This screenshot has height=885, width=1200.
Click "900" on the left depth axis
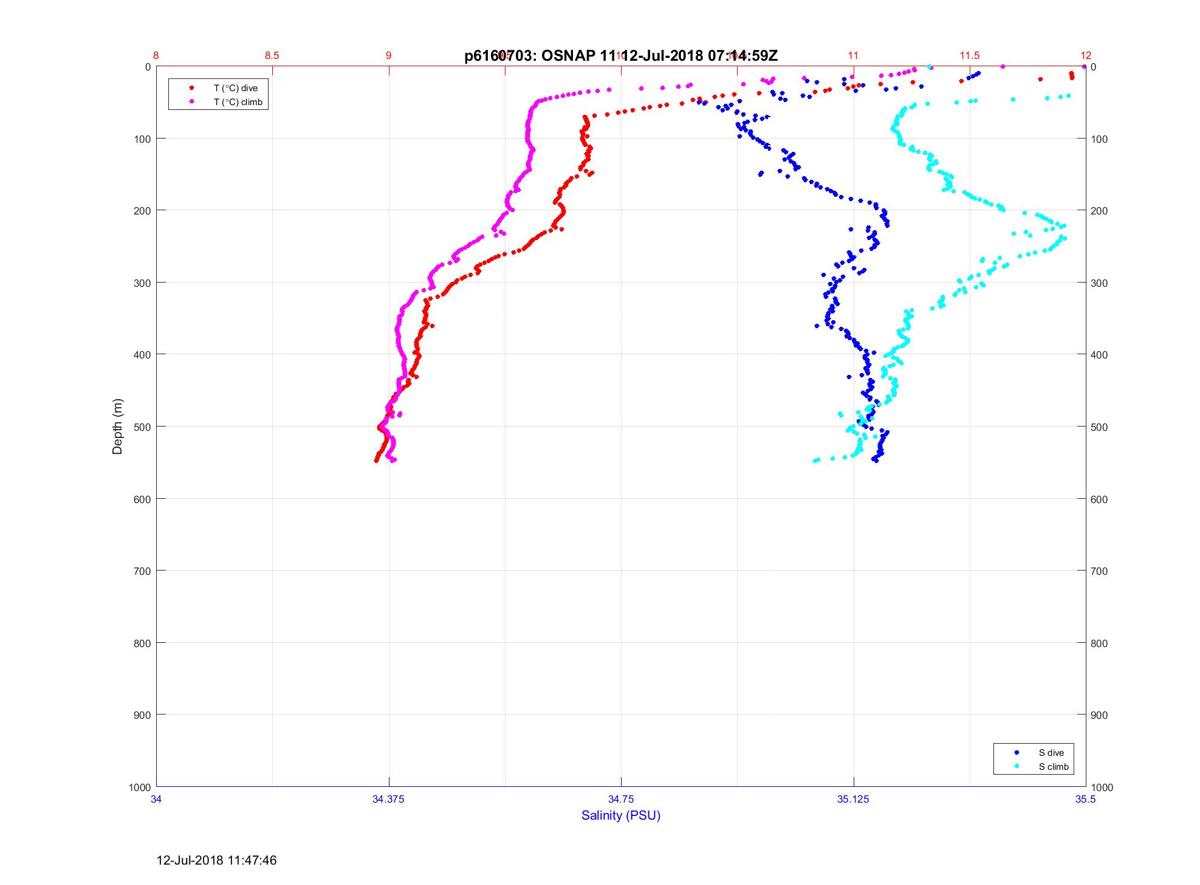[142, 715]
